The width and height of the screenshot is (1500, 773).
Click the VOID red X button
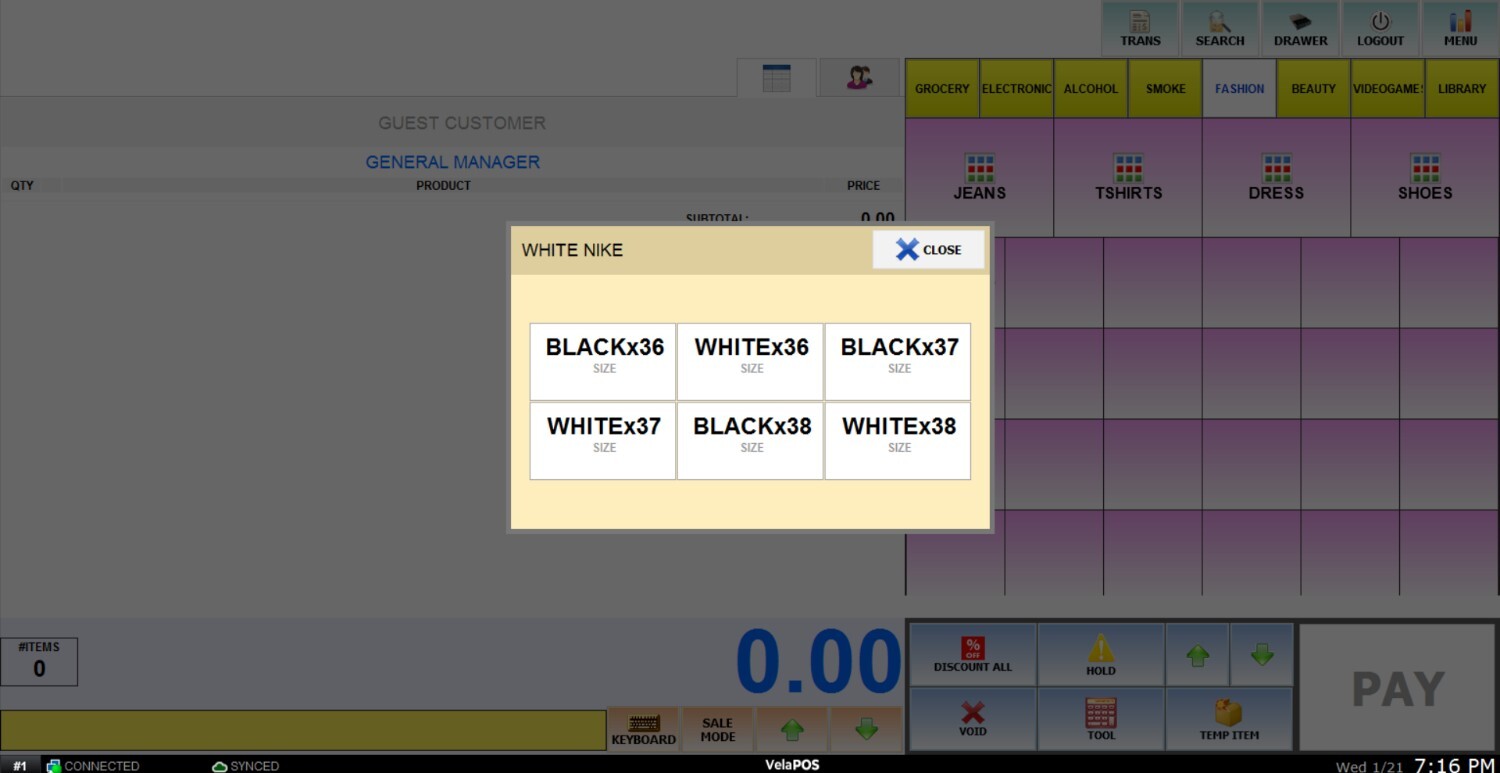972,718
